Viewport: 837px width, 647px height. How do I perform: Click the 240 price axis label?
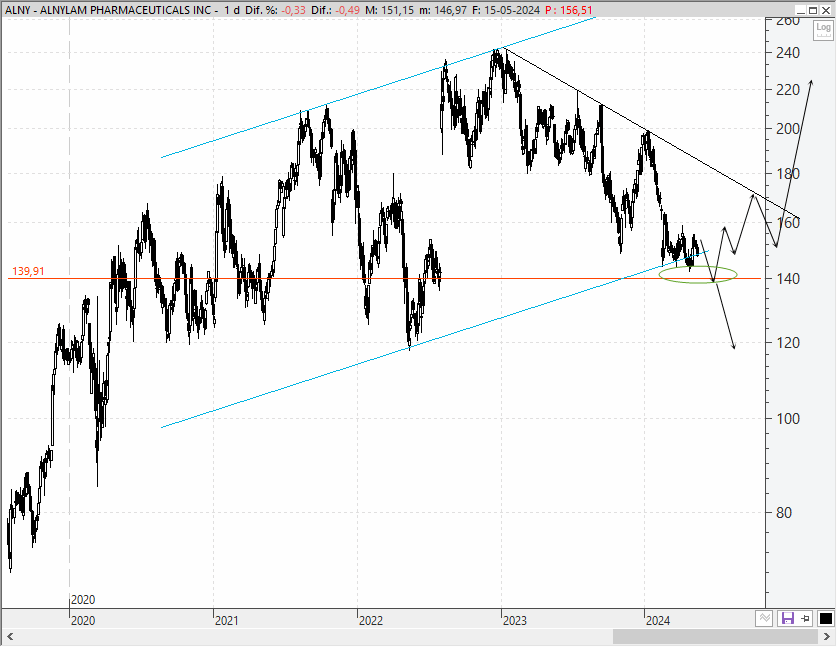coord(787,52)
